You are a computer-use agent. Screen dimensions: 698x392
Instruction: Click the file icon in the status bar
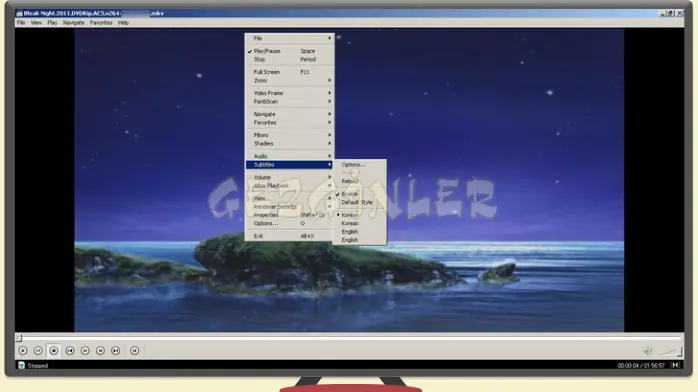(21, 365)
